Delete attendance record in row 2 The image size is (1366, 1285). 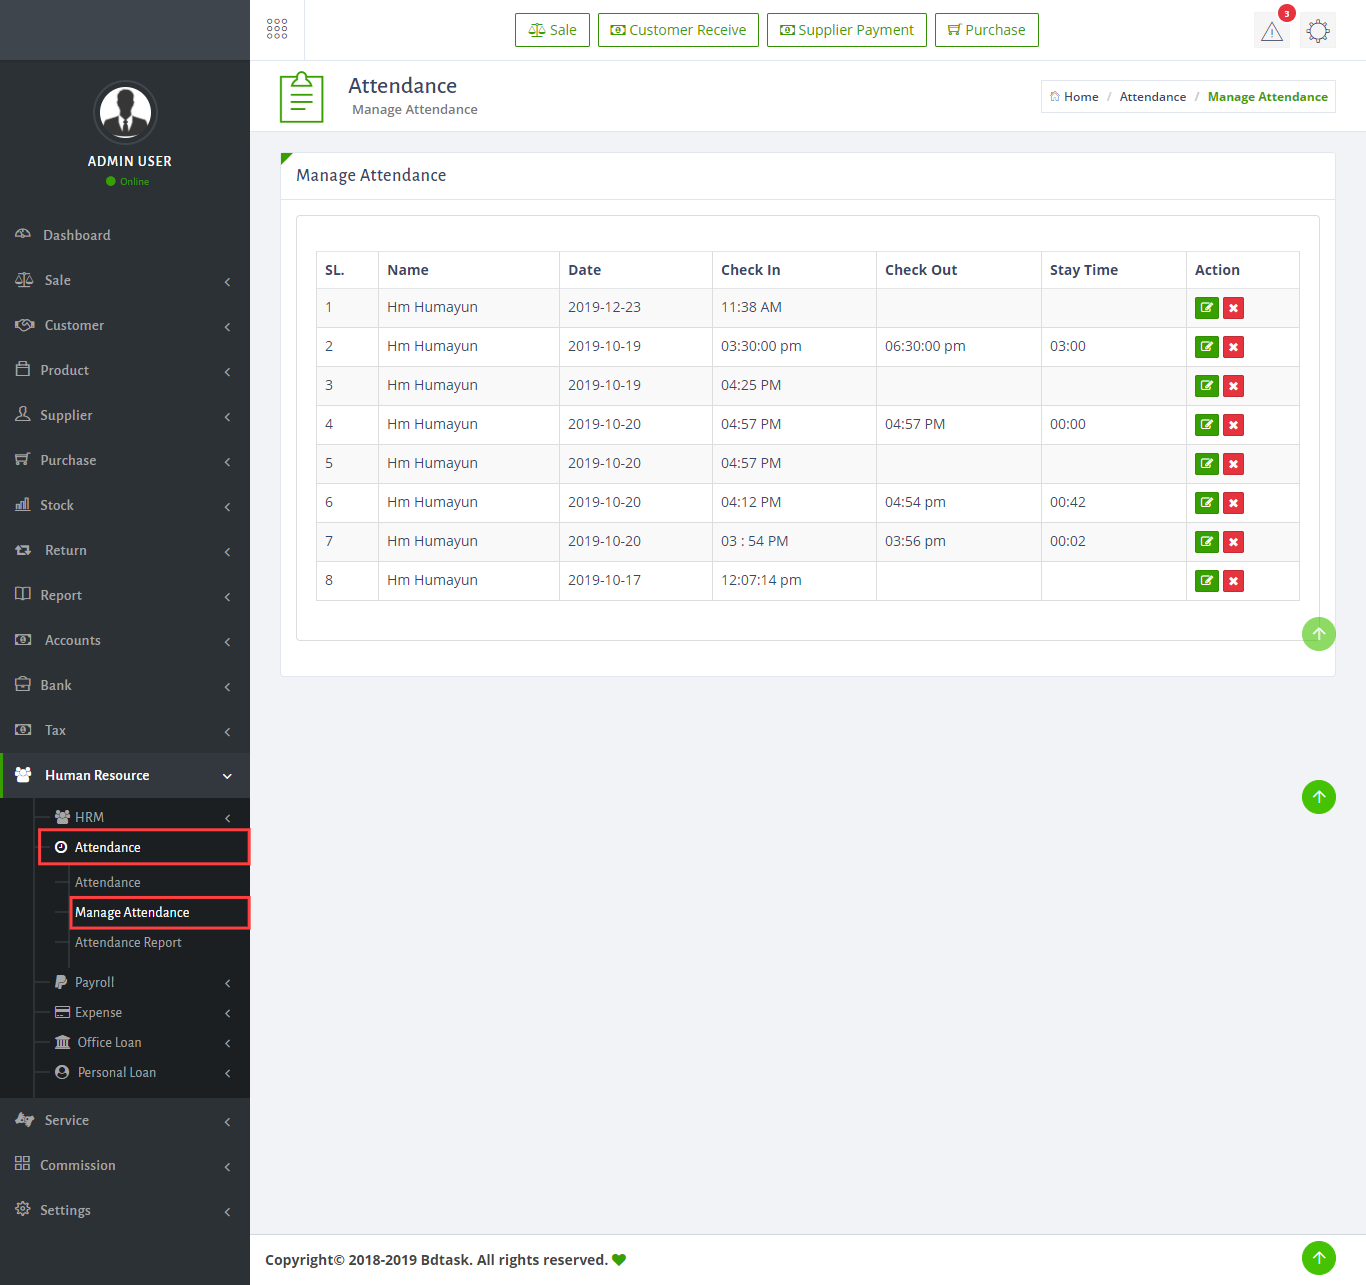point(1233,347)
